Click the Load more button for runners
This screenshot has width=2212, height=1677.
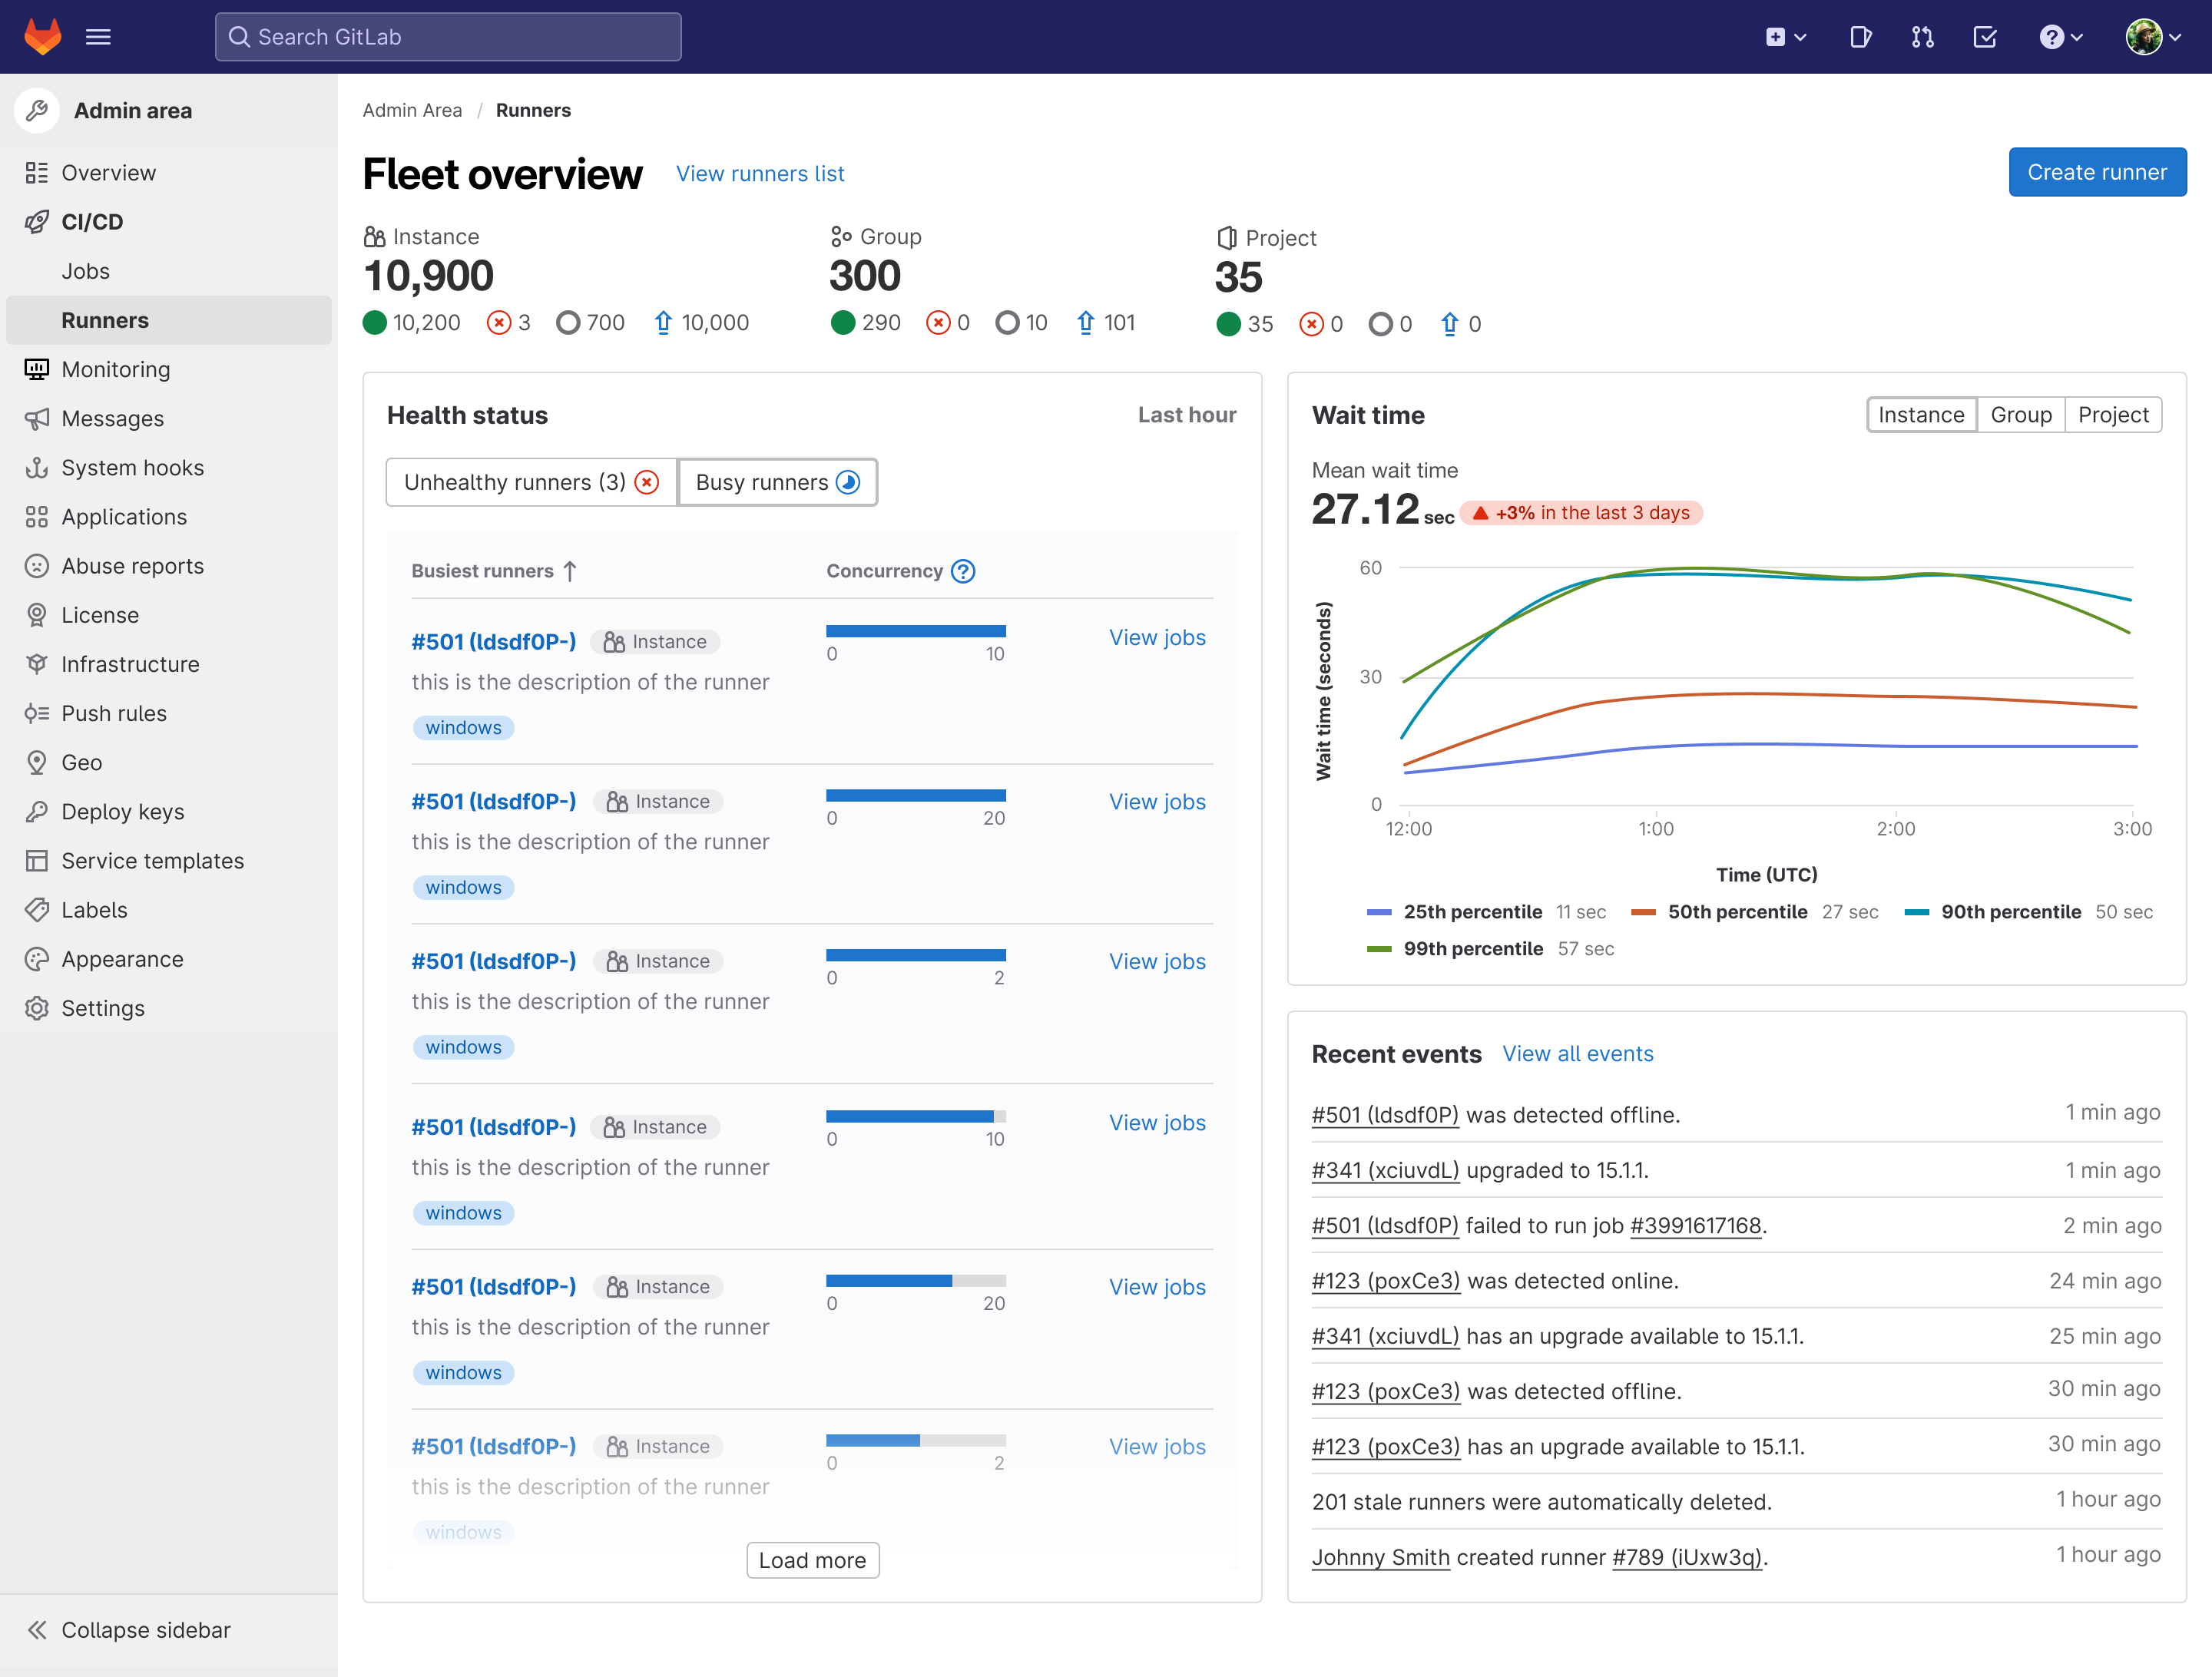click(812, 1559)
